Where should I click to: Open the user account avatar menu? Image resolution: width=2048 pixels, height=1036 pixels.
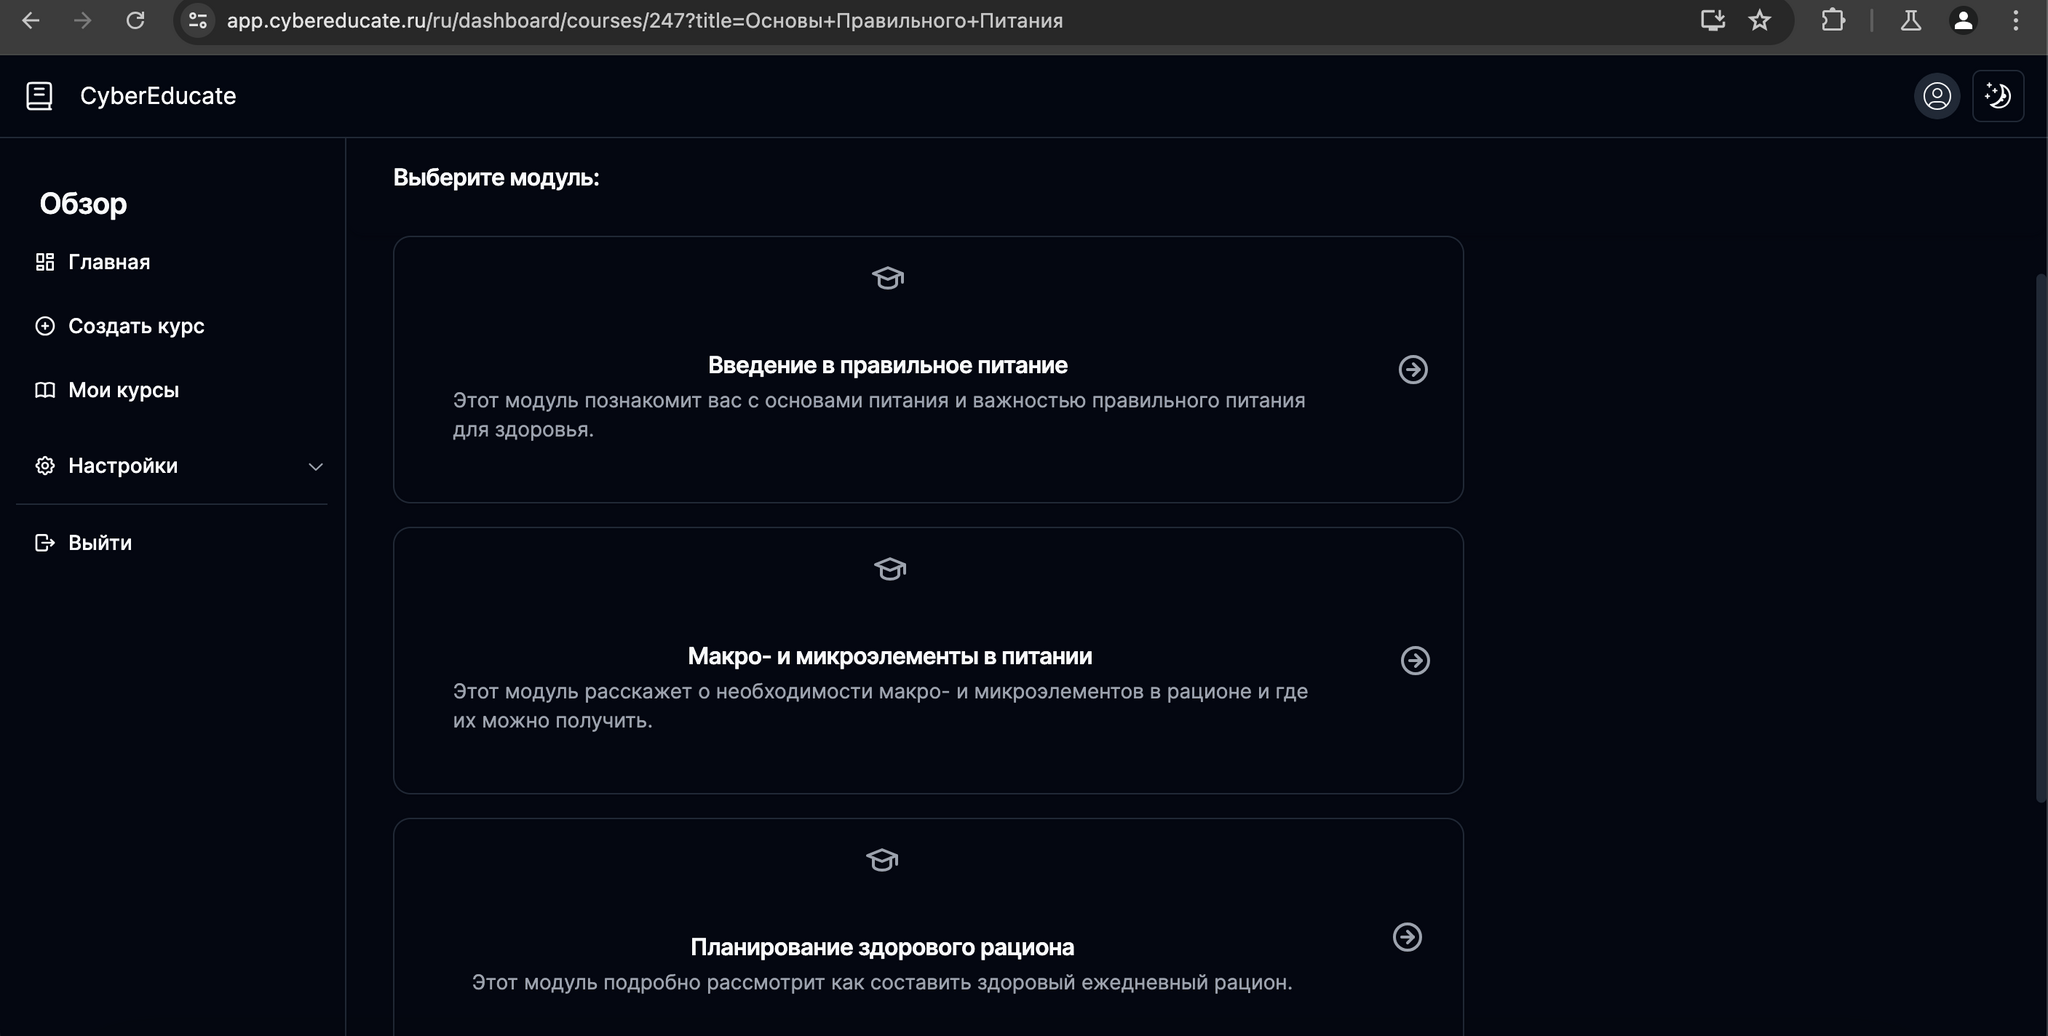coord(1937,96)
